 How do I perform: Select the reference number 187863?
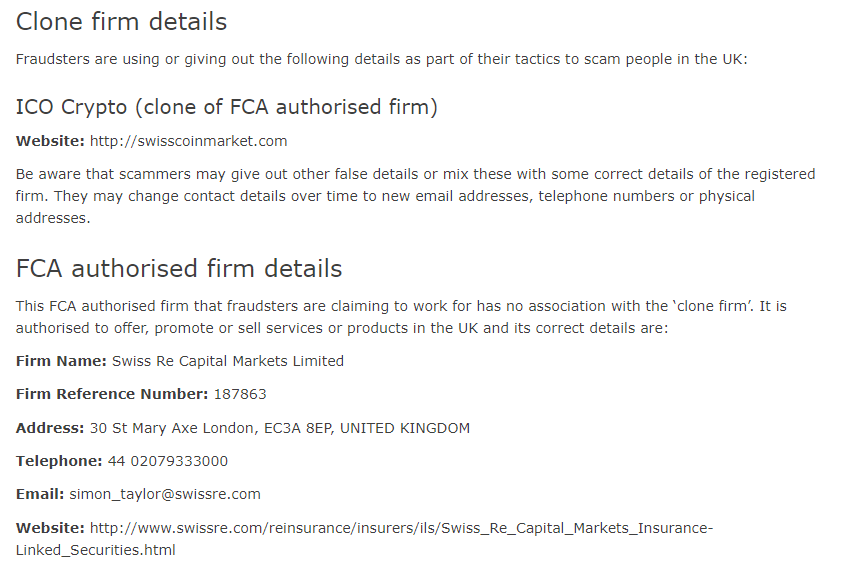(240, 394)
